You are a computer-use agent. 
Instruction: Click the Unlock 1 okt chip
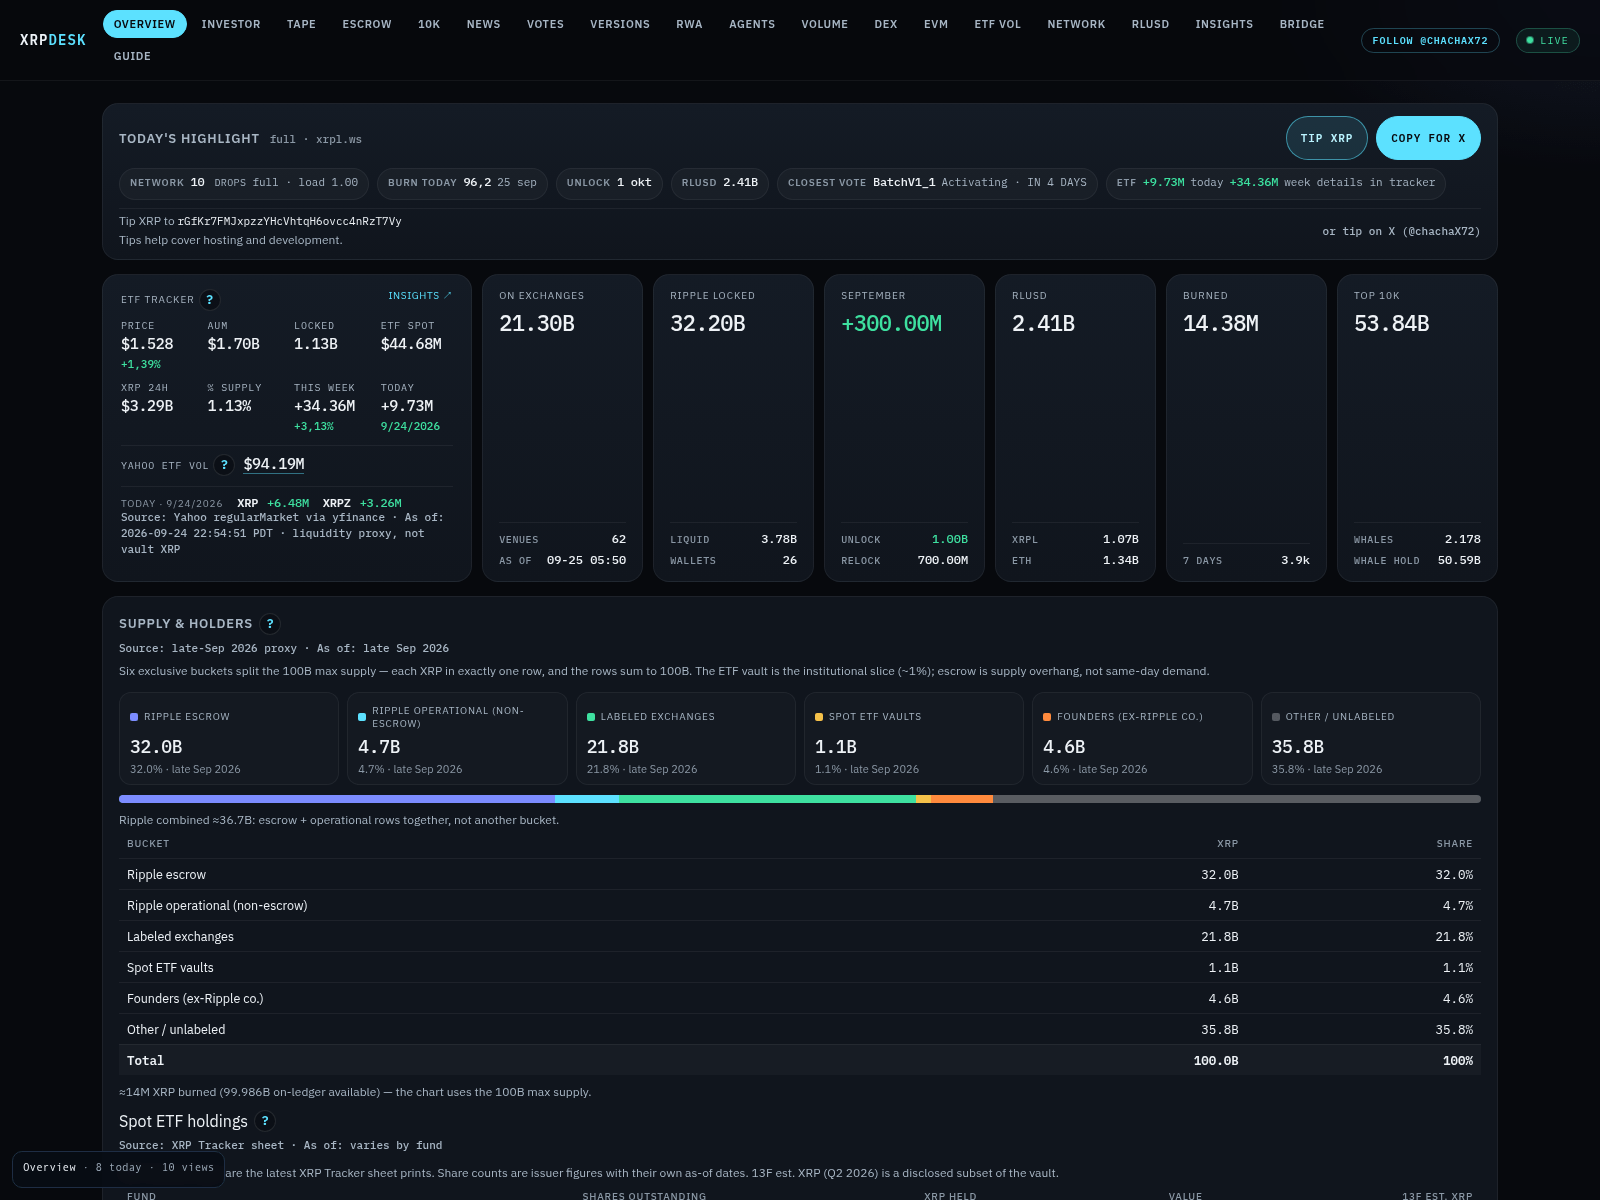609,183
